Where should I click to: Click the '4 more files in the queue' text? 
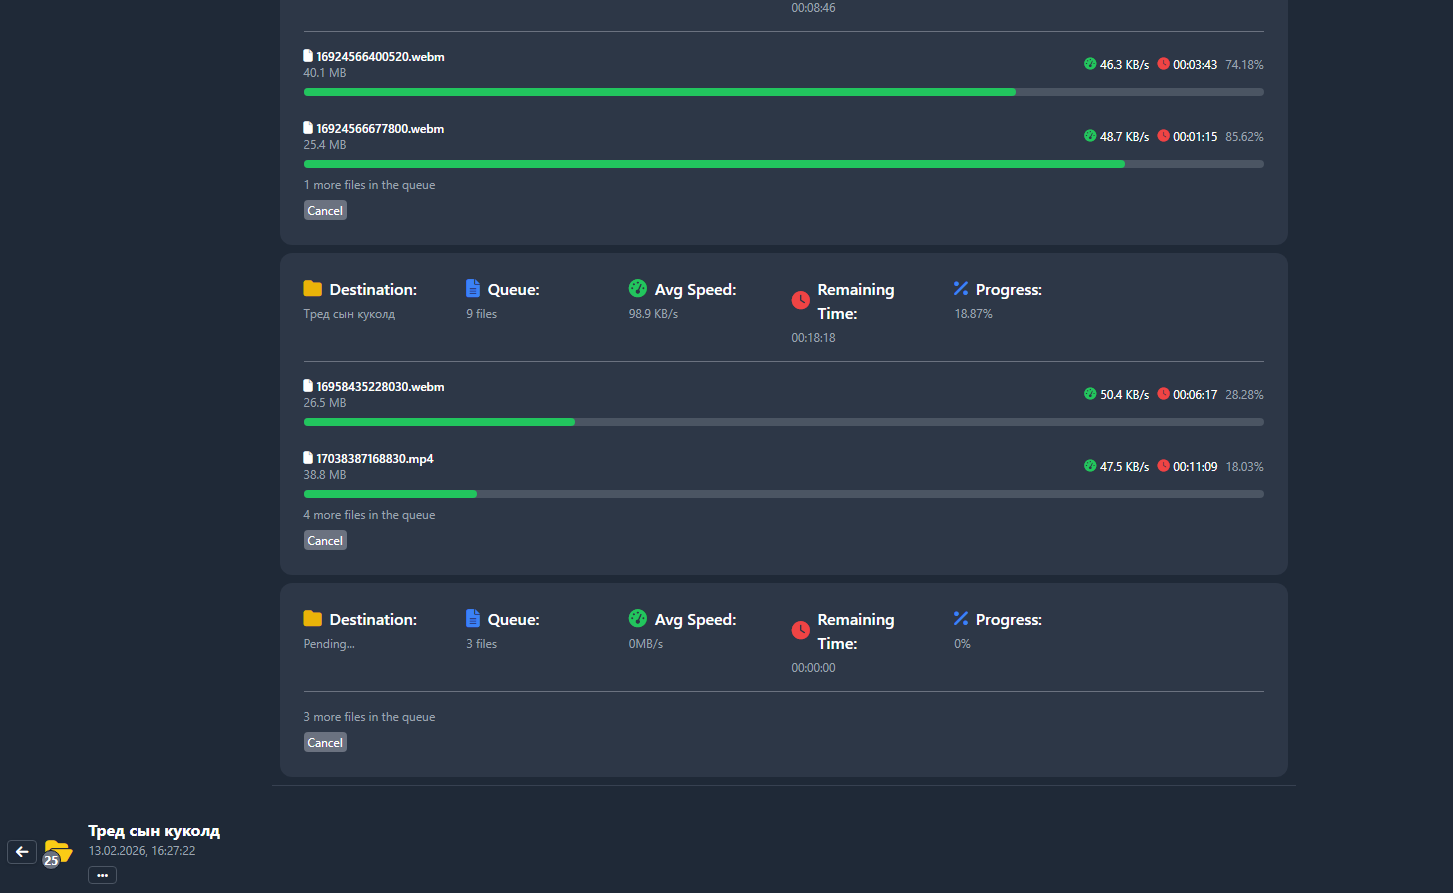(x=369, y=515)
